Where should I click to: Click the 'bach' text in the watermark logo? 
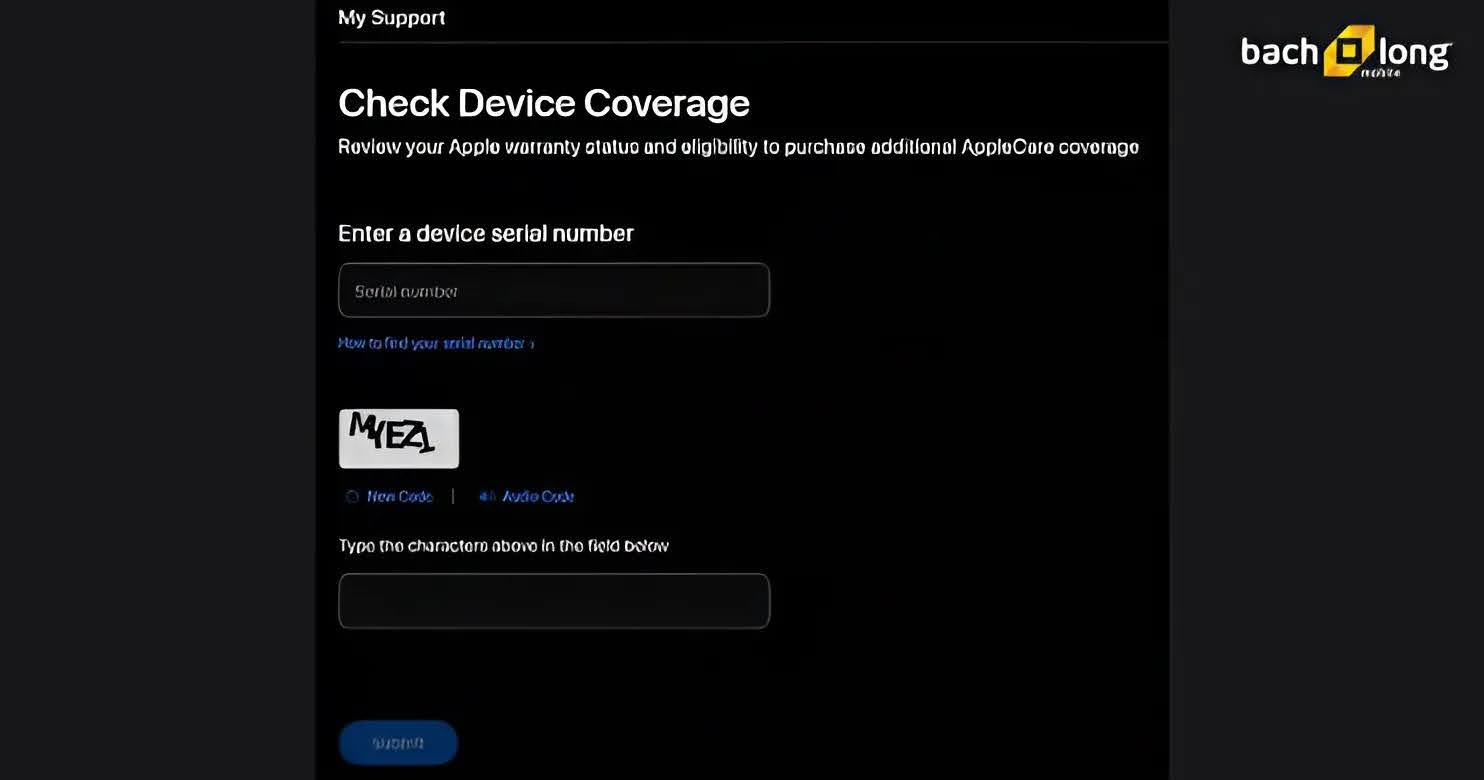pos(1279,52)
